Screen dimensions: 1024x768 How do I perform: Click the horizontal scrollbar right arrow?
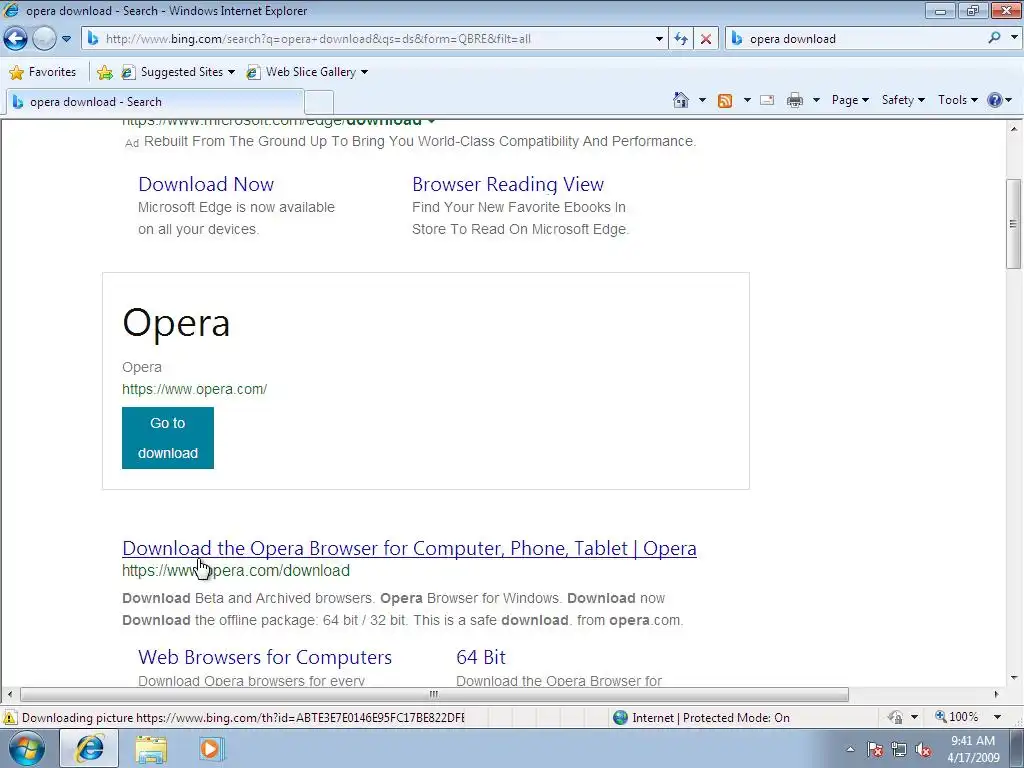[x=997, y=694]
